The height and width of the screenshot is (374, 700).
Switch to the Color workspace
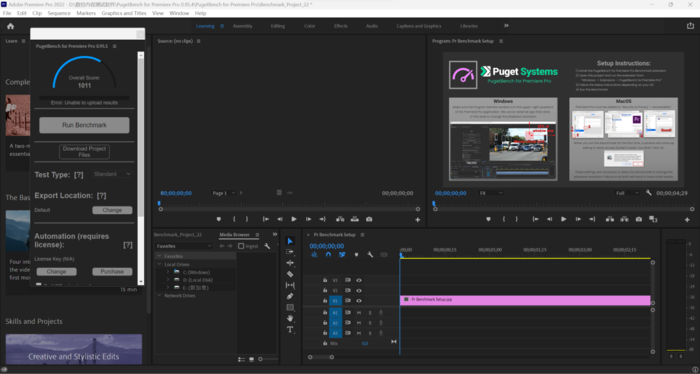309,26
